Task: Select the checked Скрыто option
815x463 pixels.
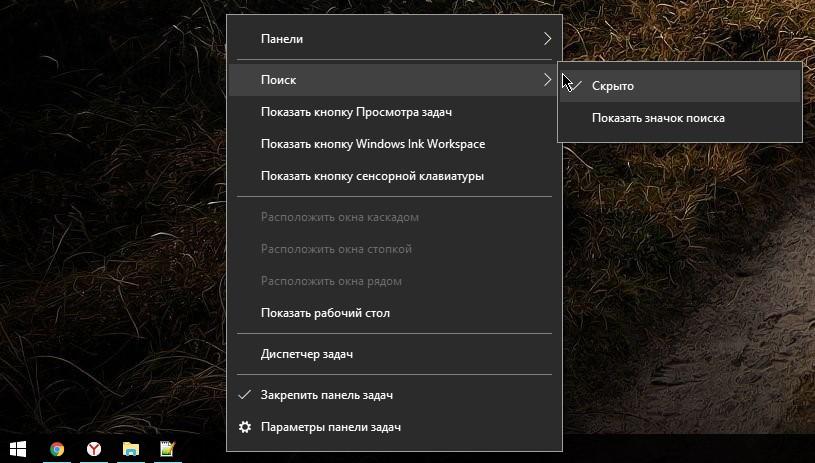Action: point(612,86)
